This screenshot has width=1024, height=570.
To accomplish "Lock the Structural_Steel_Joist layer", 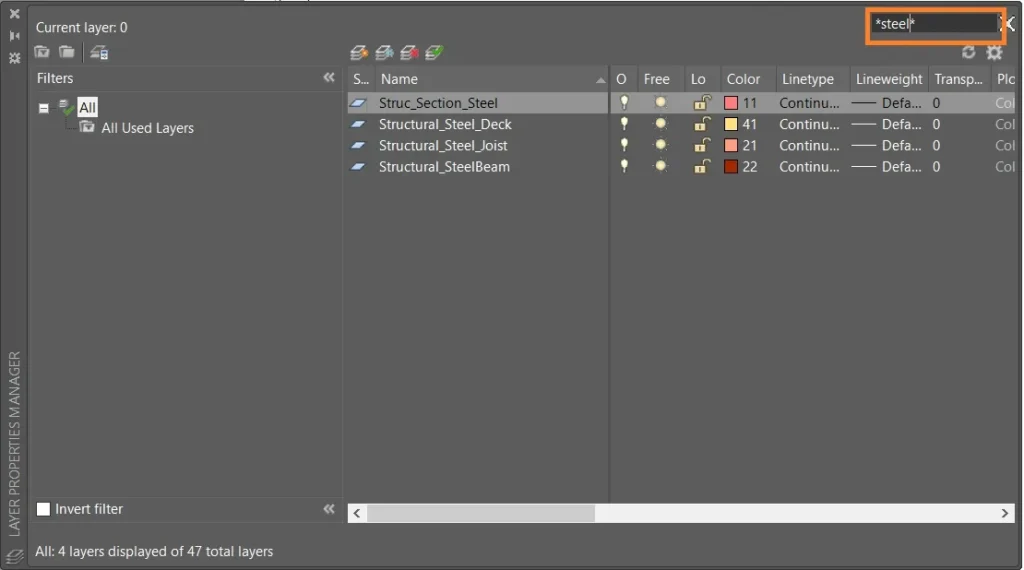I will 702,146.
